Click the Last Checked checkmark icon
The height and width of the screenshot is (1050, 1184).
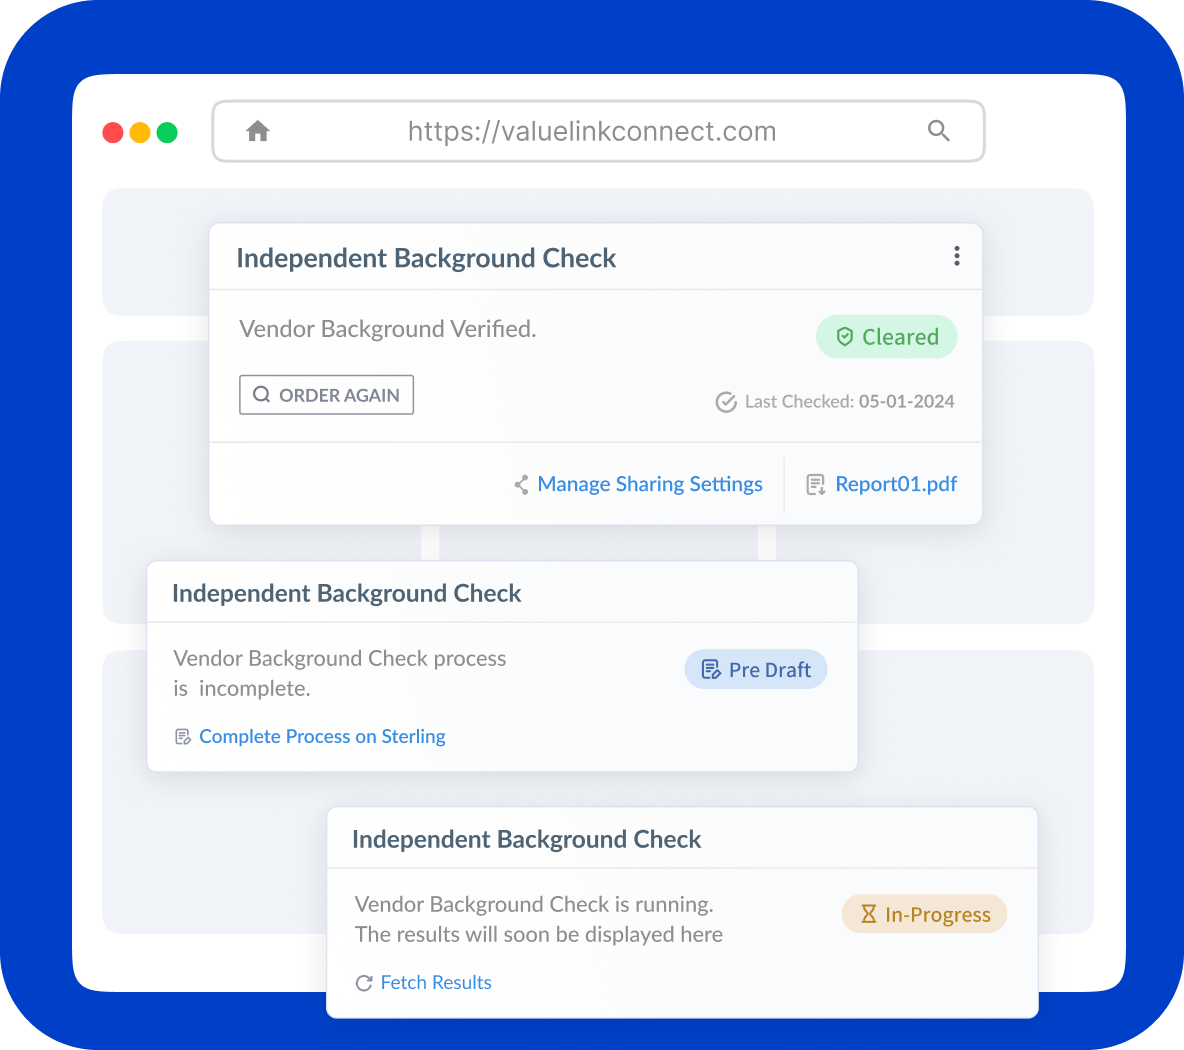(x=726, y=402)
